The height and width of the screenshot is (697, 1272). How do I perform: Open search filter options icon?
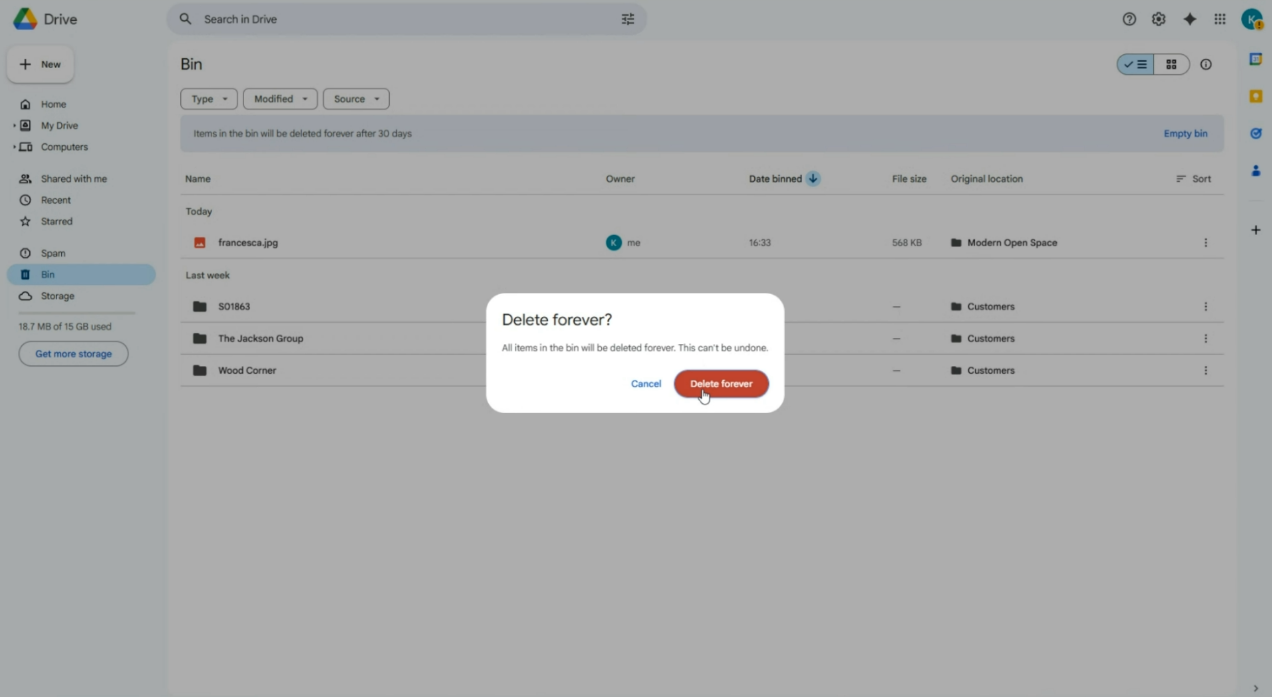coord(628,19)
